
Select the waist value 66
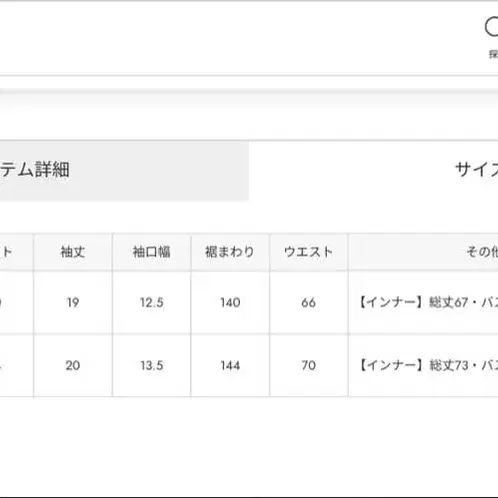coord(309,303)
